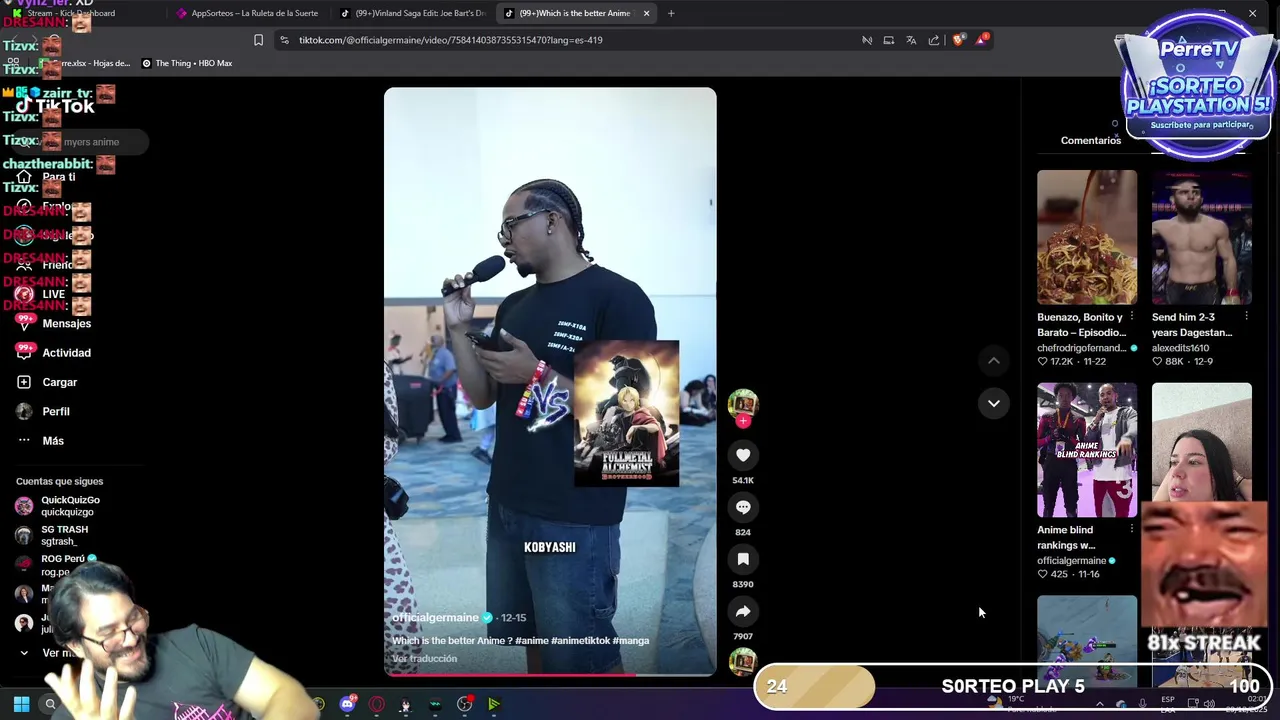Like the video with heart icon
The width and height of the screenshot is (1280, 720).
[743, 455]
